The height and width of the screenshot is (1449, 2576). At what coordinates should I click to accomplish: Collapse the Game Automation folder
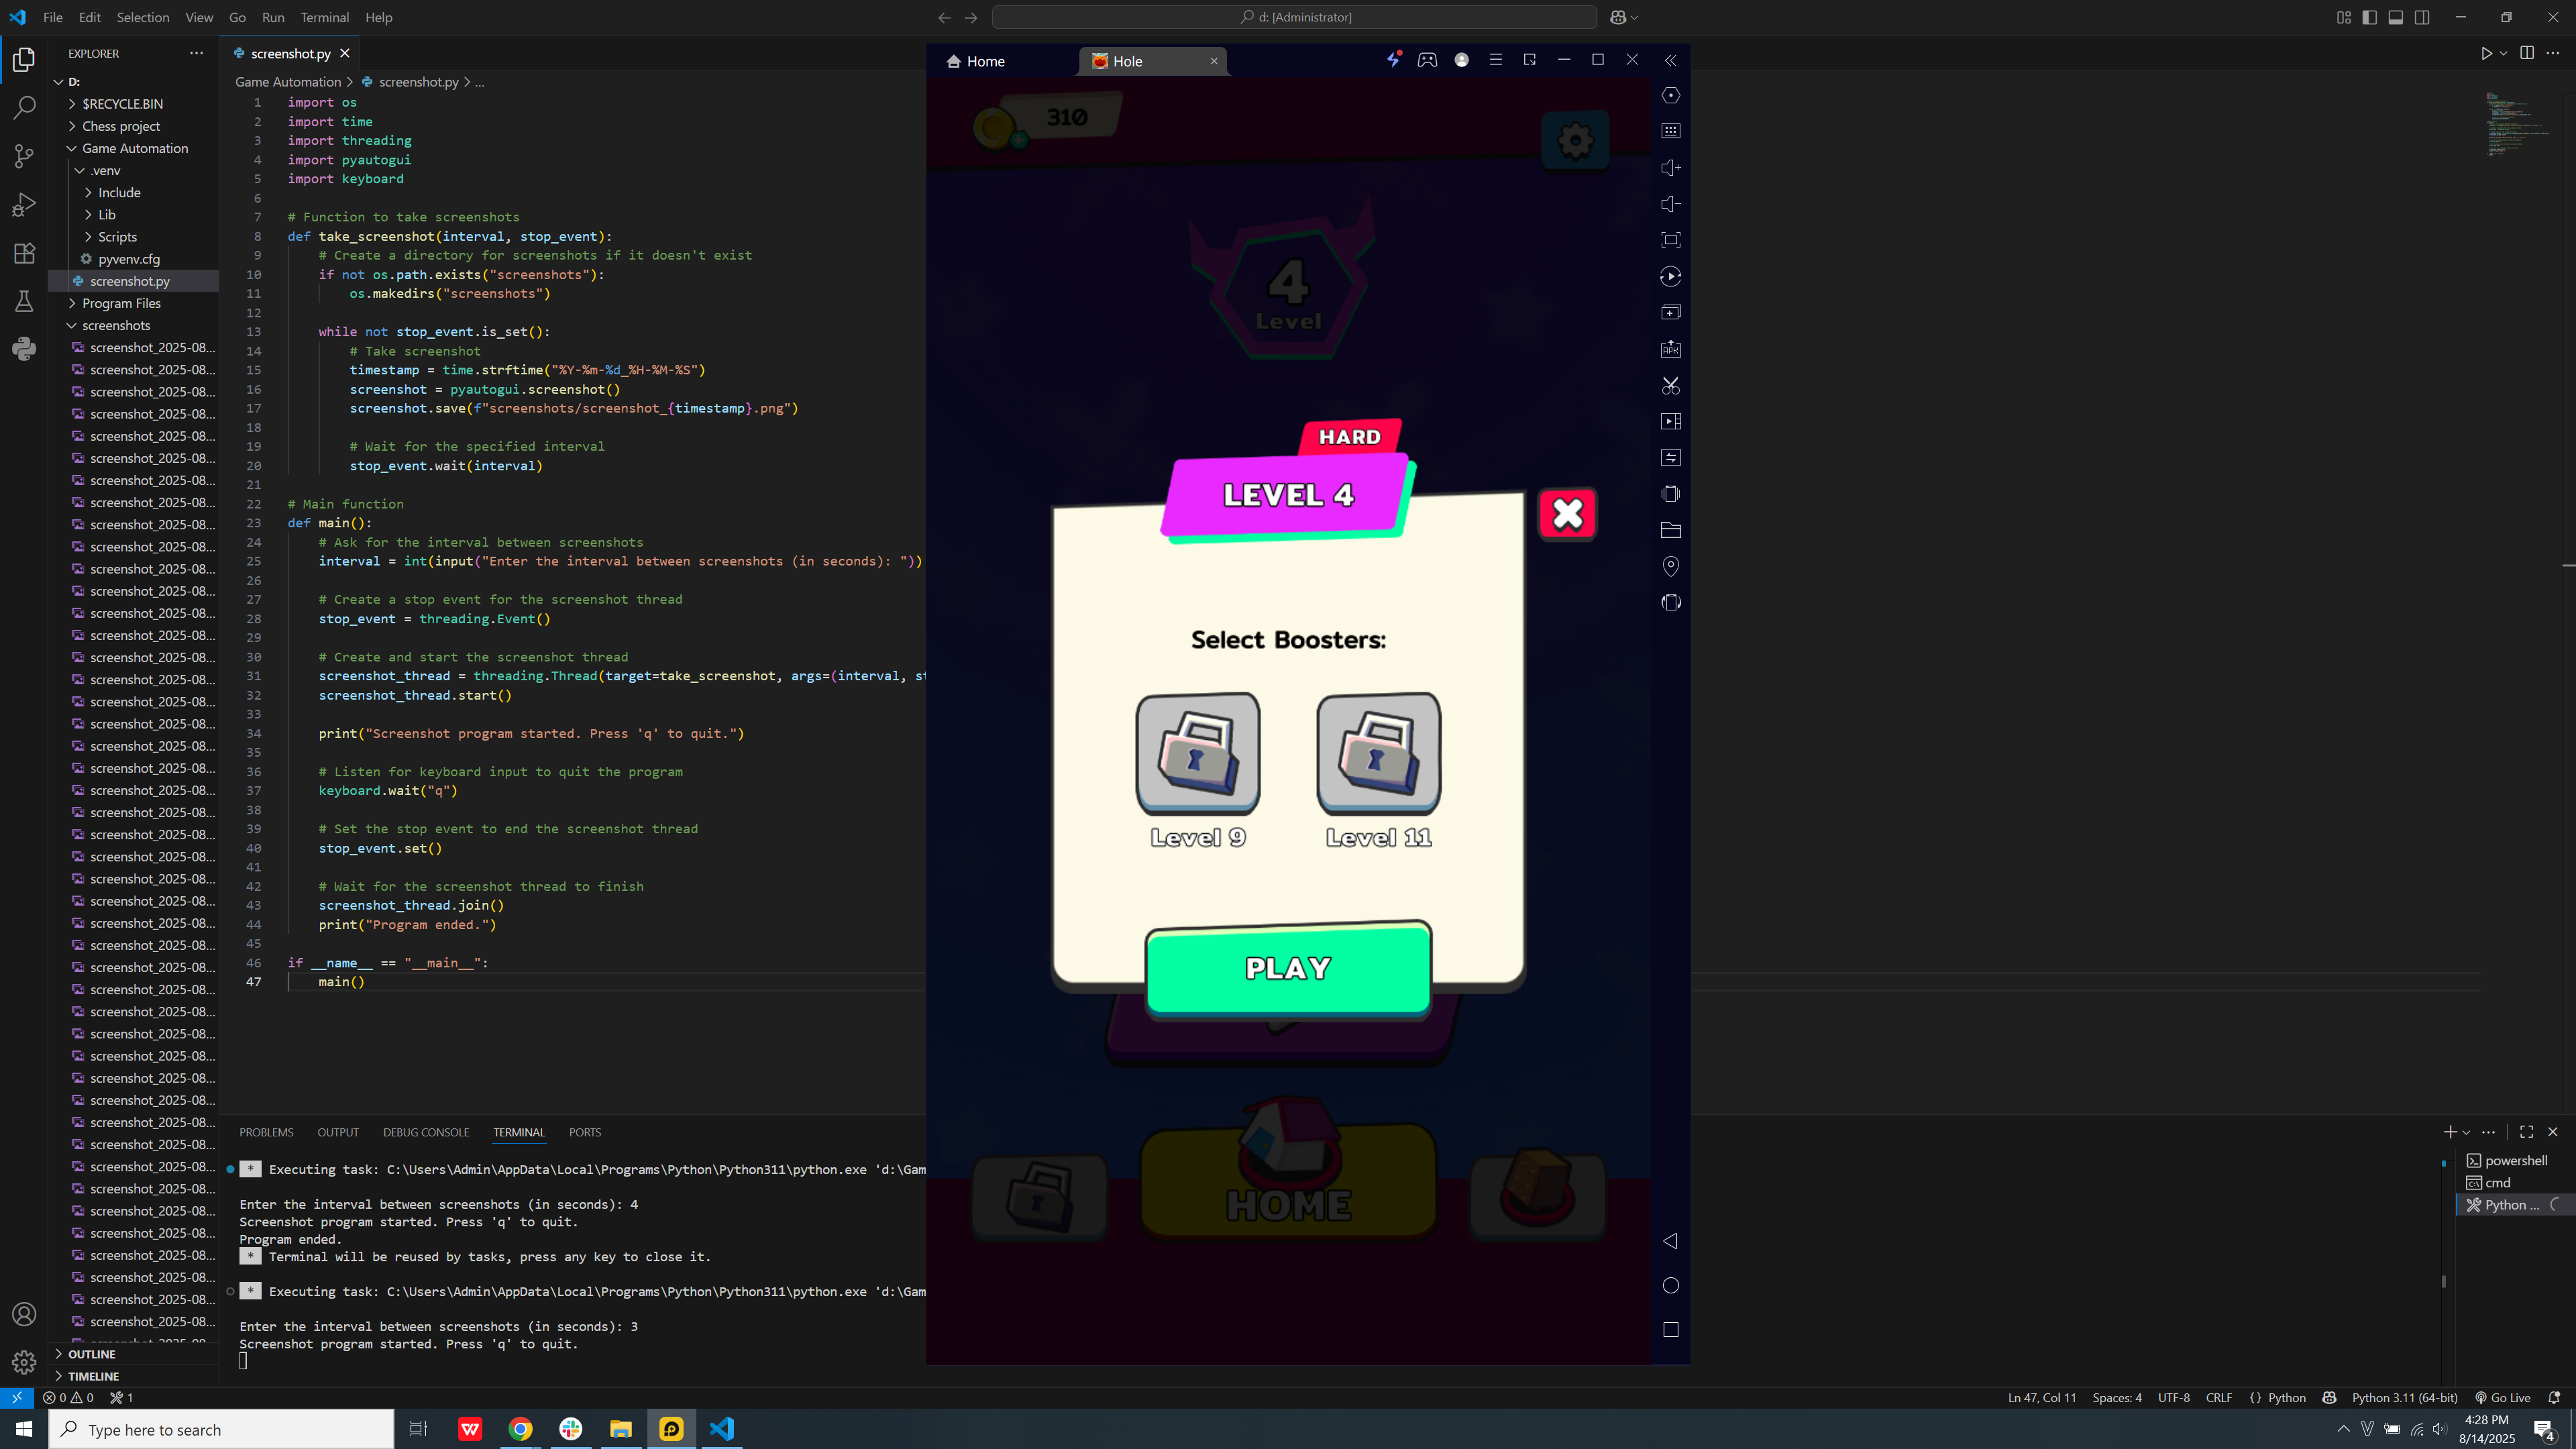point(135,148)
